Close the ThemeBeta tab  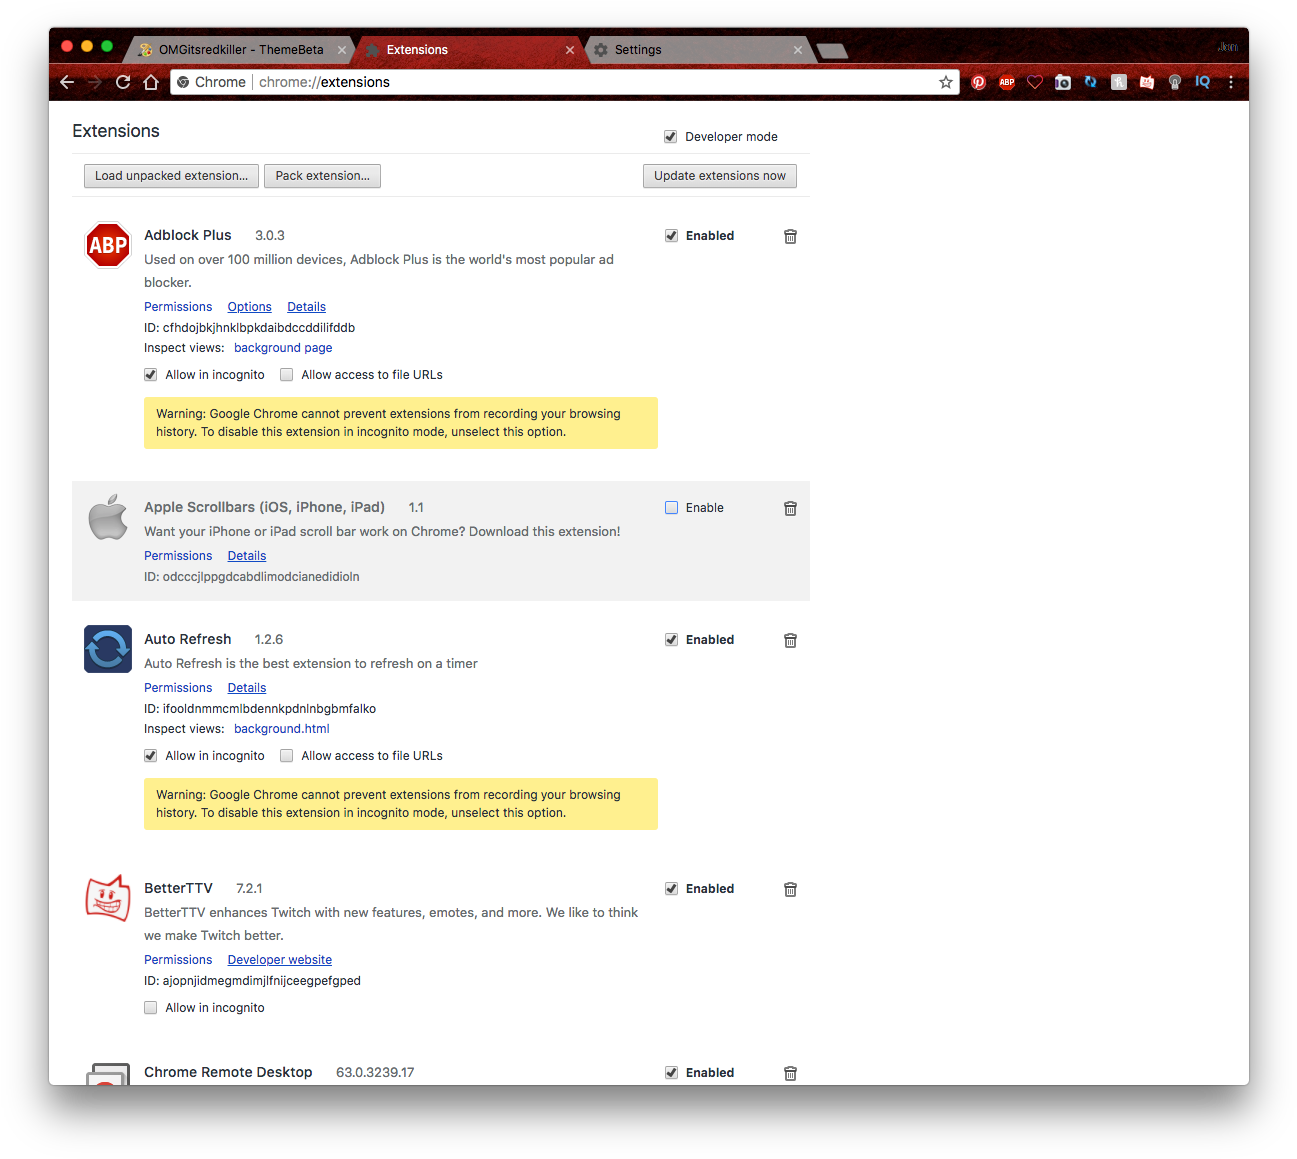[x=342, y=50]
